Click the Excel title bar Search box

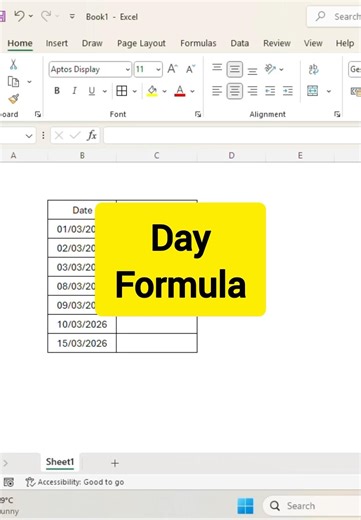click(x=334, y=16)
